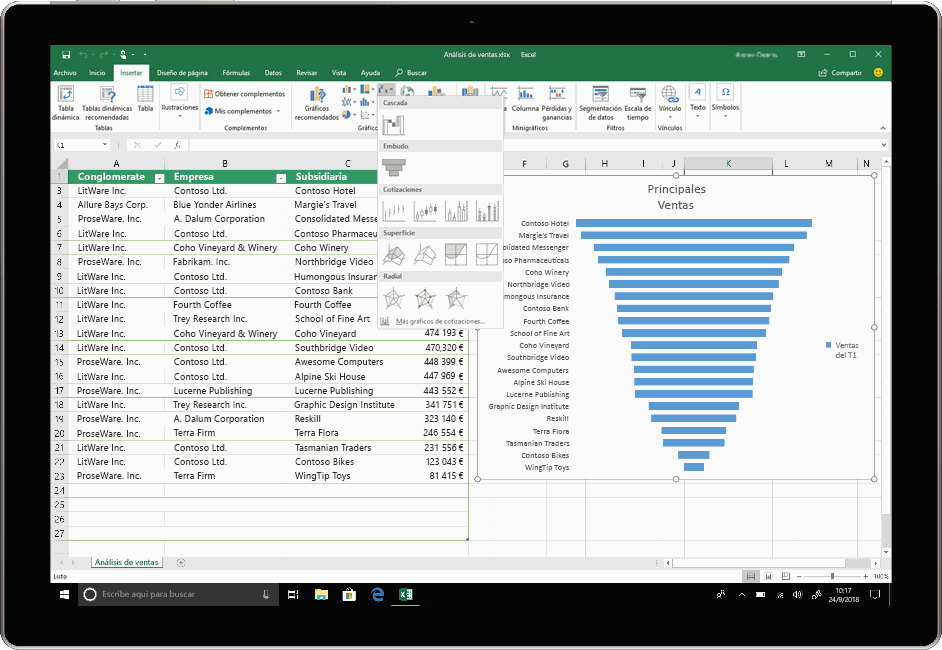Insert a Columna sparkline

click(526, 99)
